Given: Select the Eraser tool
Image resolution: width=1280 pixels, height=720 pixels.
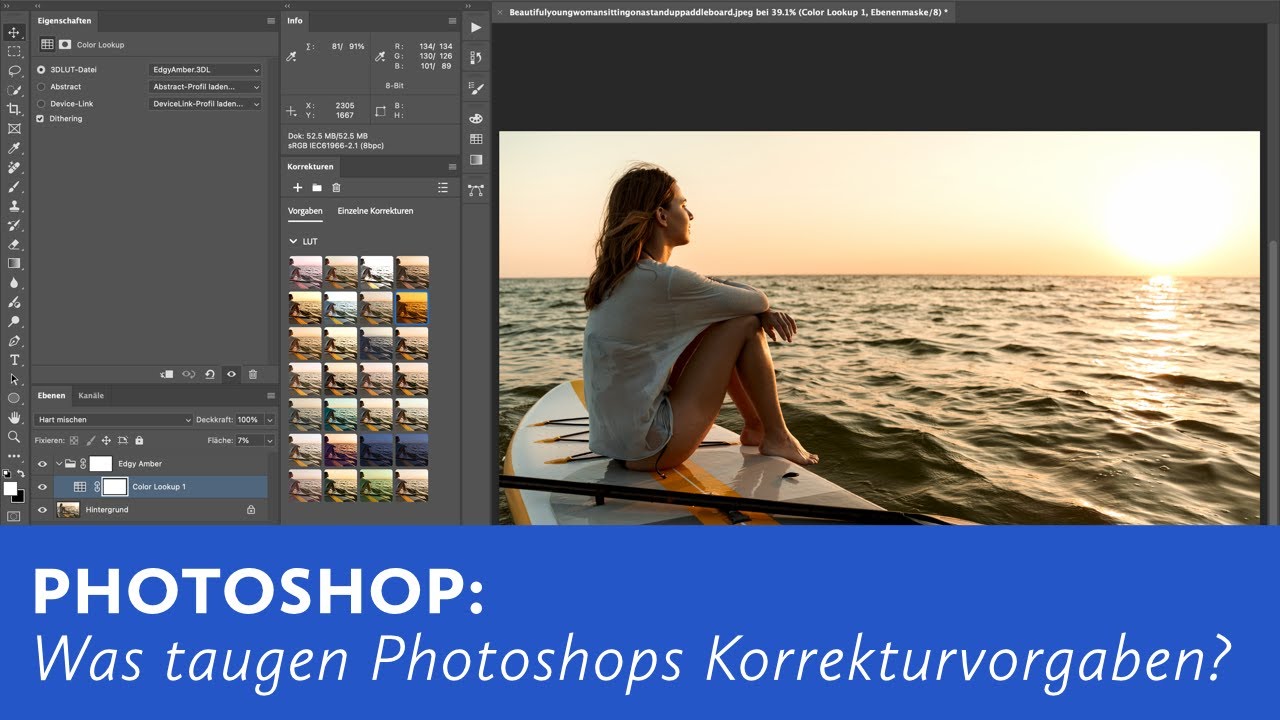Looking at the screenshot, I should 14,244.
